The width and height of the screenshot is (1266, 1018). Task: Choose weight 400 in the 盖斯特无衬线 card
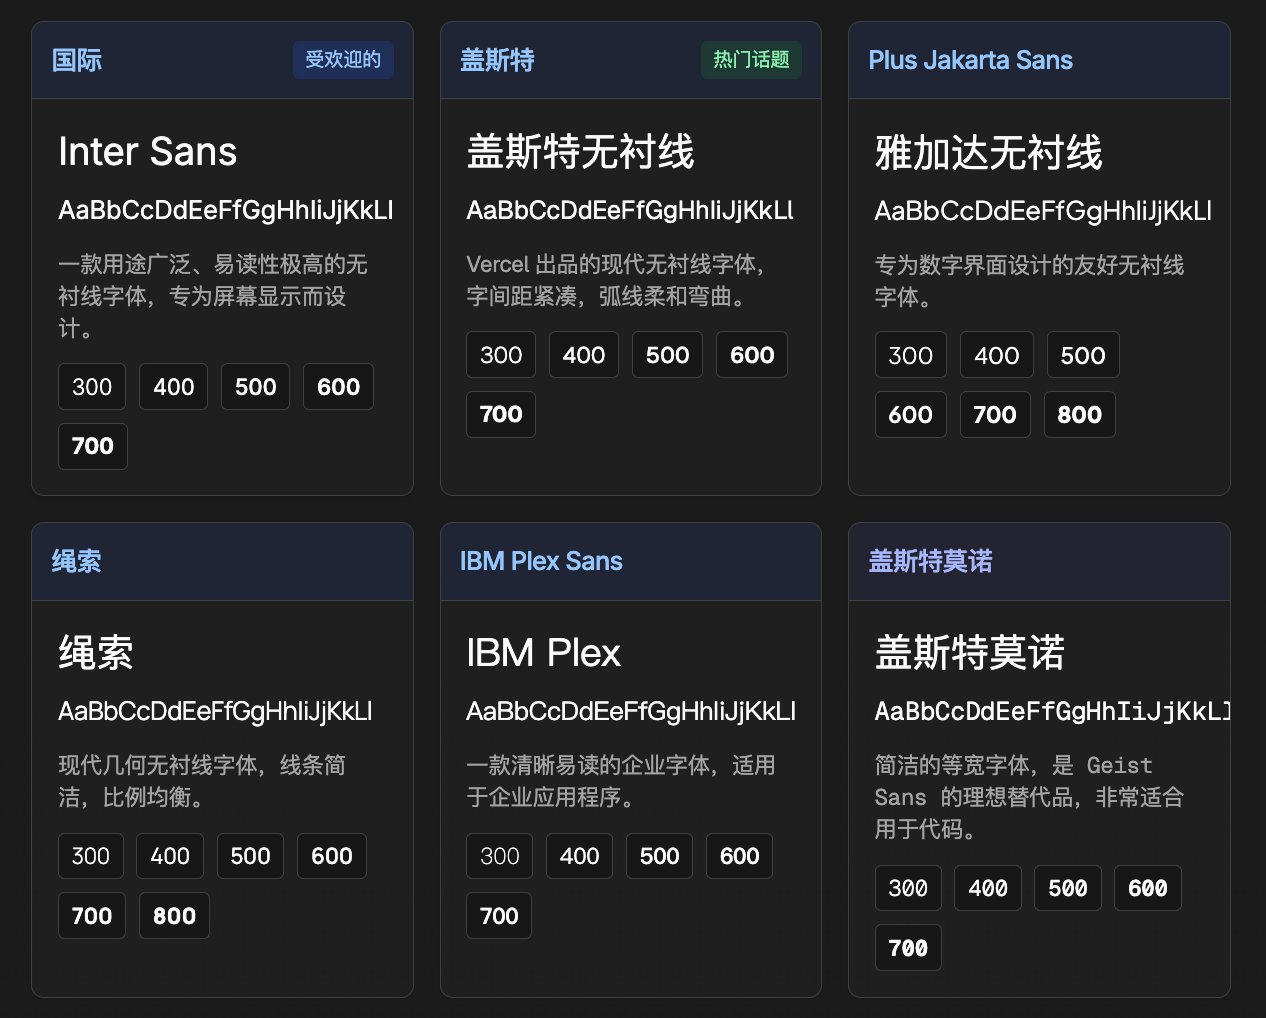pyautogui.click(x=584, y=355)
